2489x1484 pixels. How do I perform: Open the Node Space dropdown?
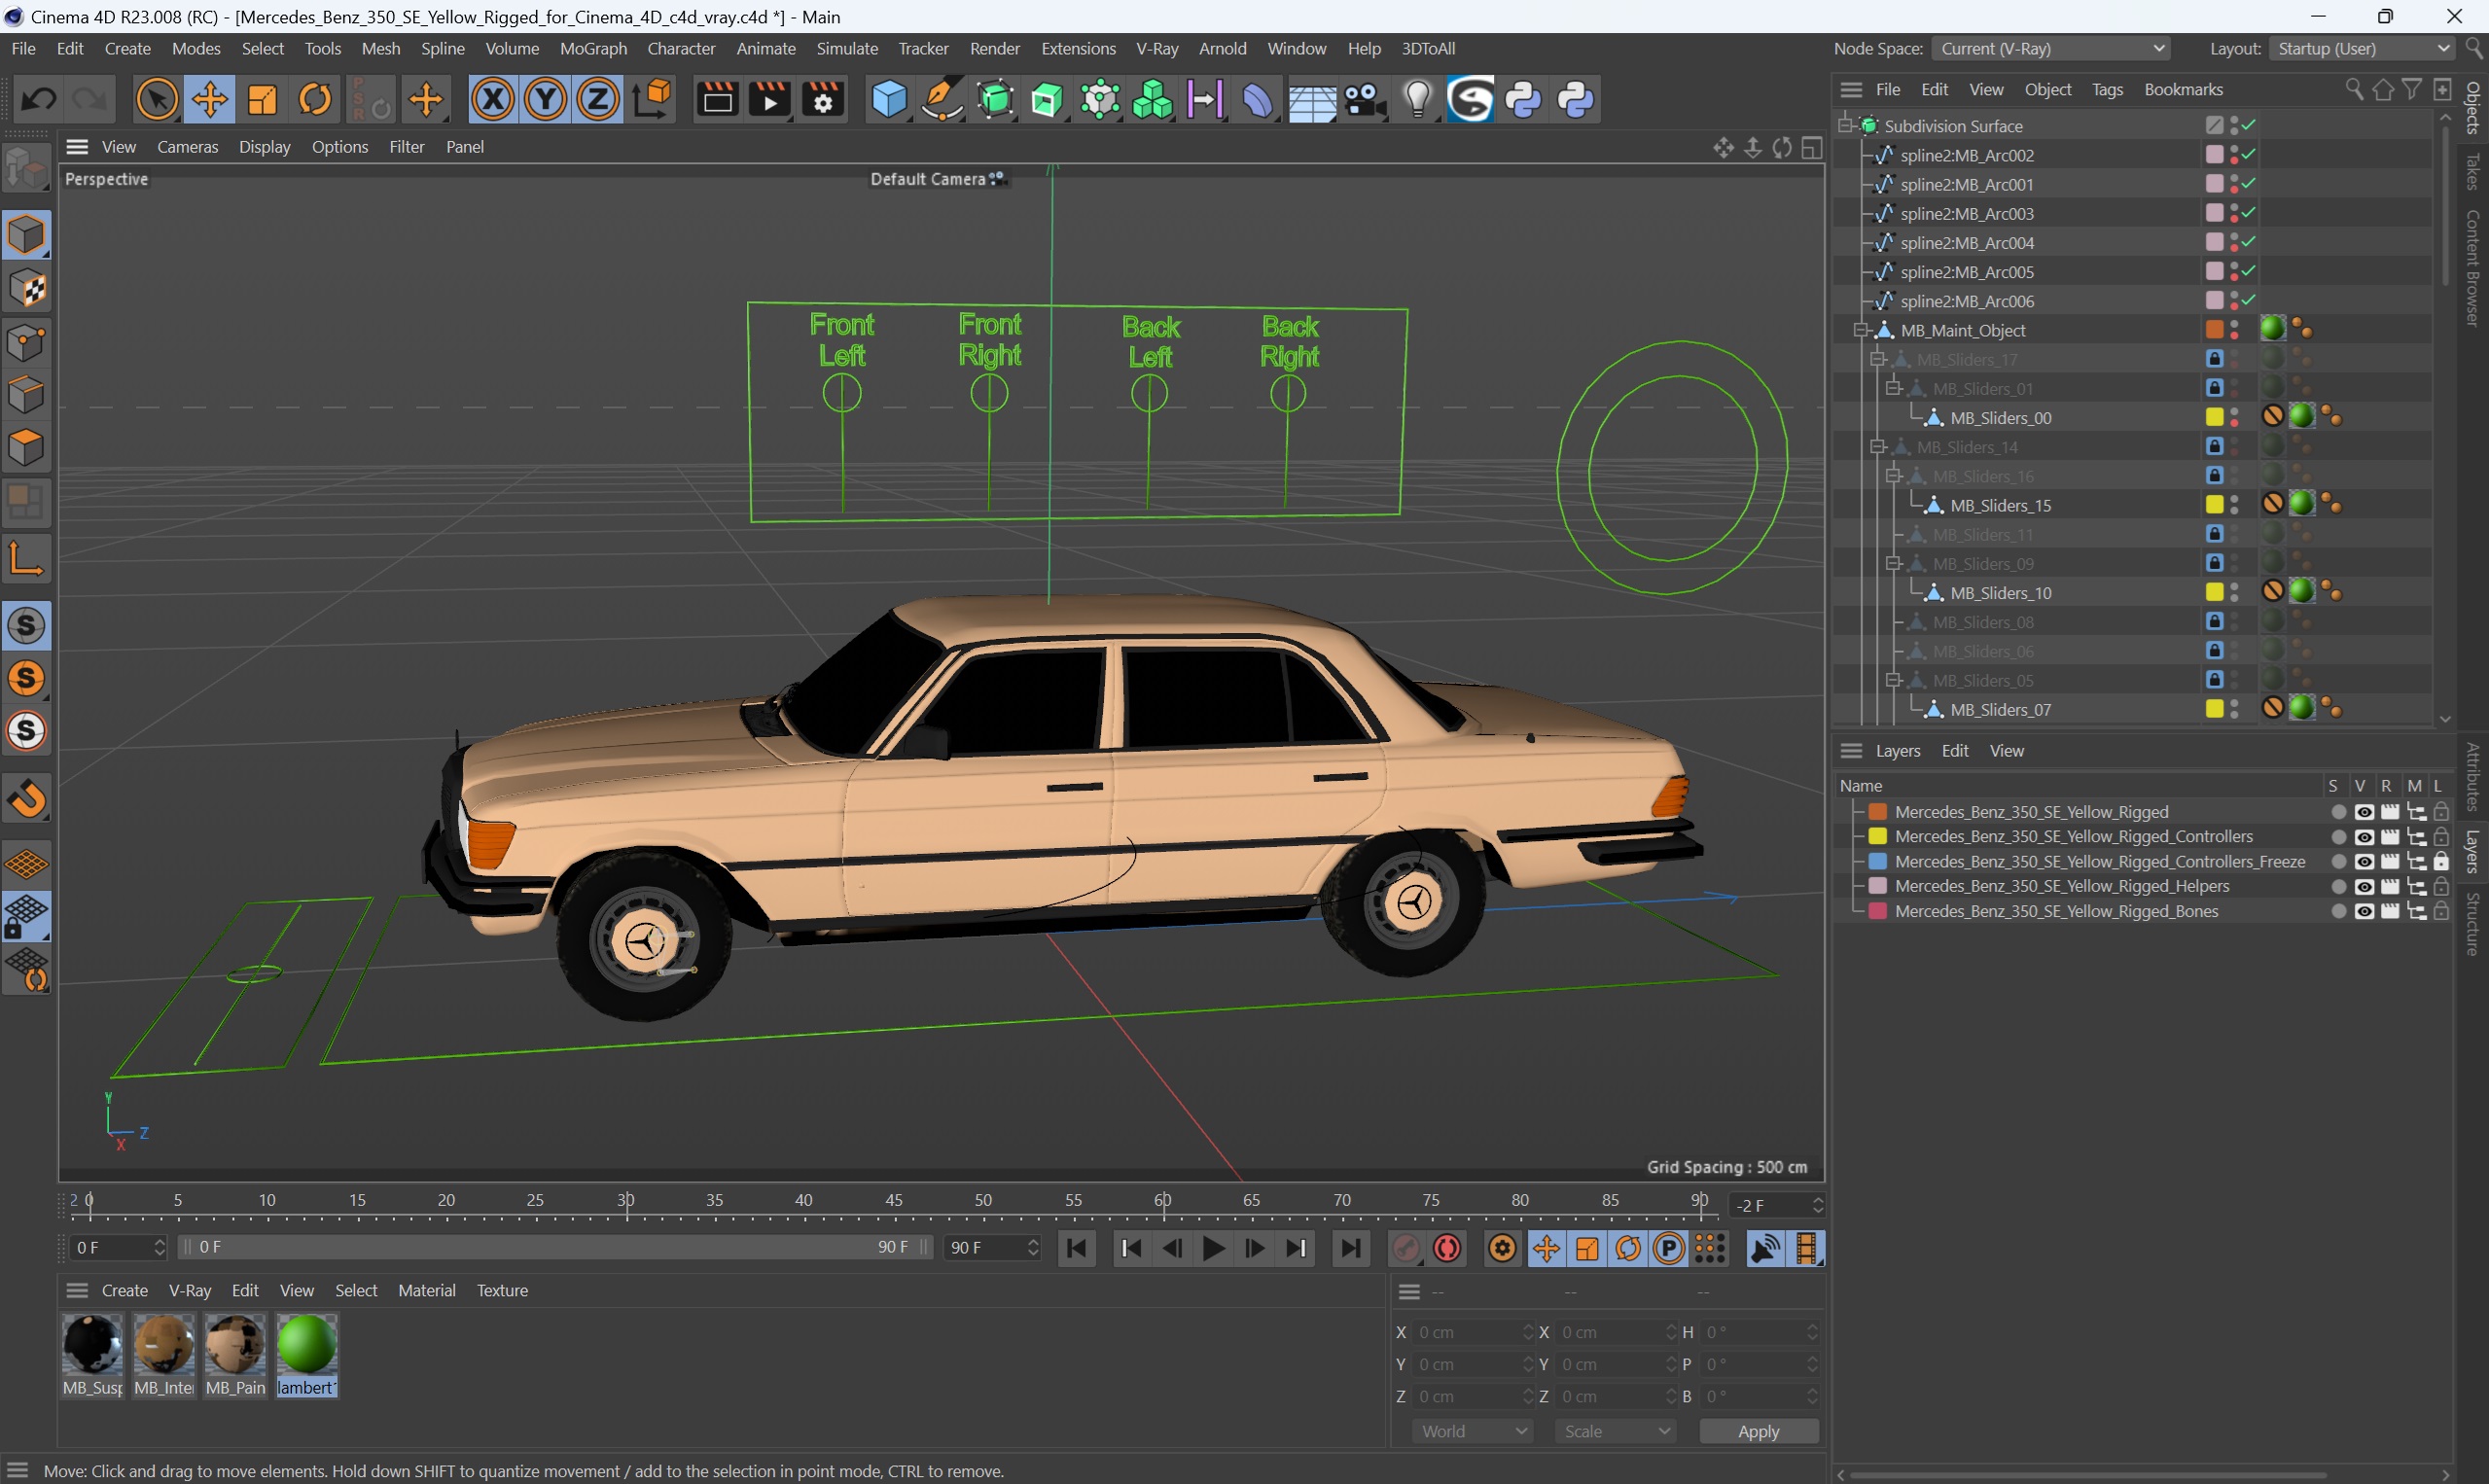2050,48
